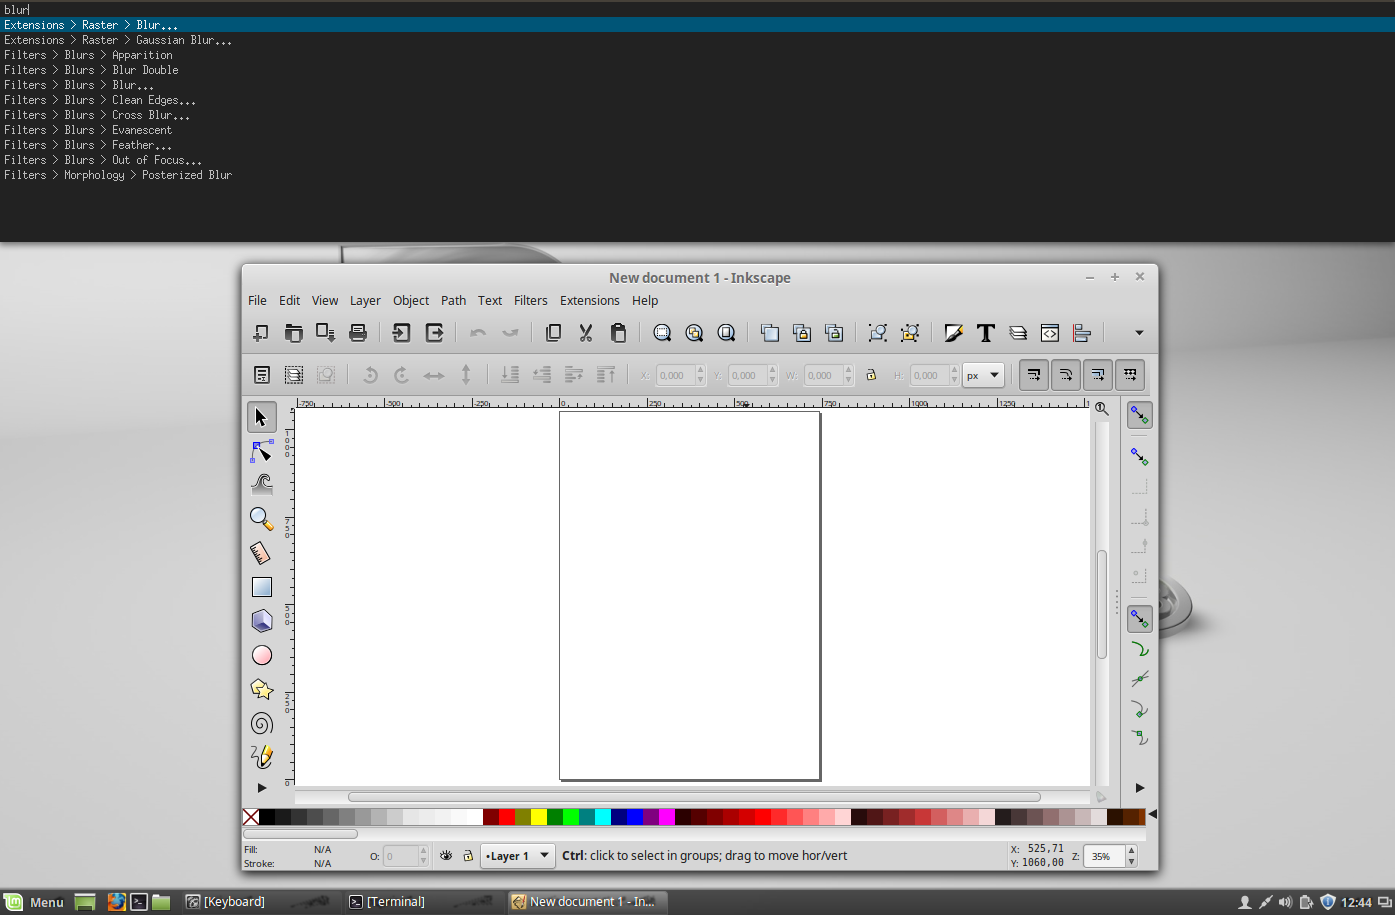Activate the Zoom tool
The image size is (1395, 915).
click(x=261, y=518)
